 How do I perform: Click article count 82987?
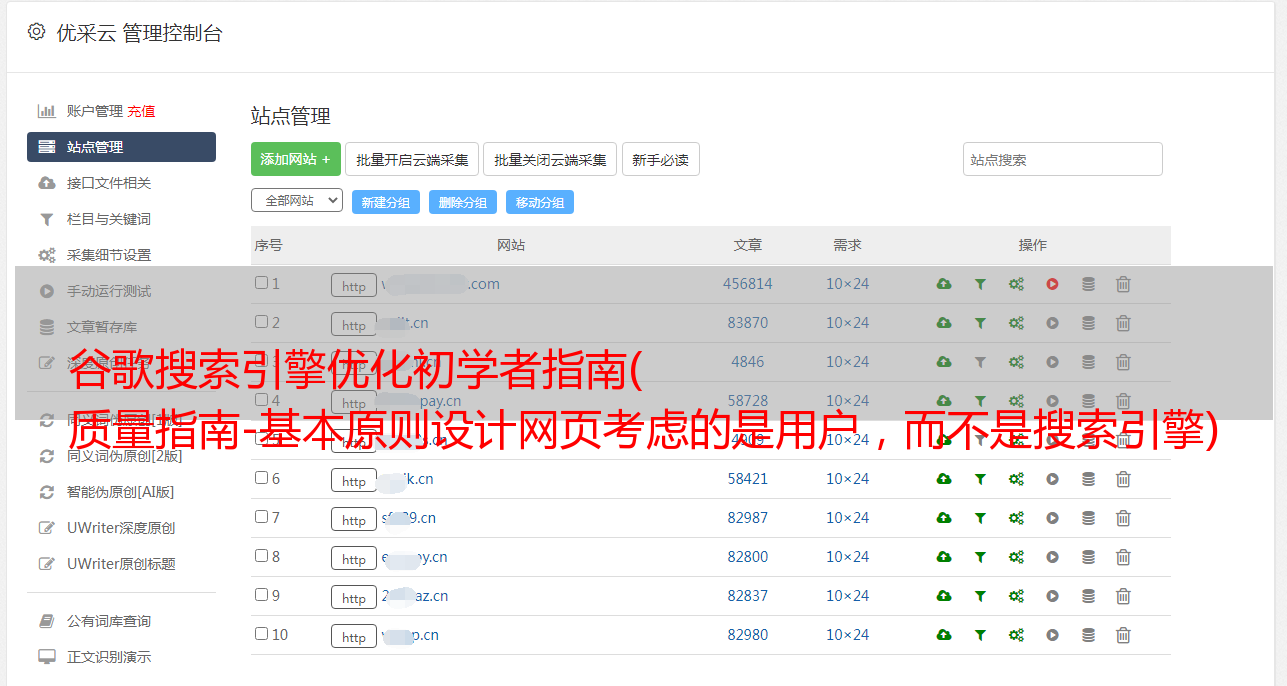click(x=748, y=518)
